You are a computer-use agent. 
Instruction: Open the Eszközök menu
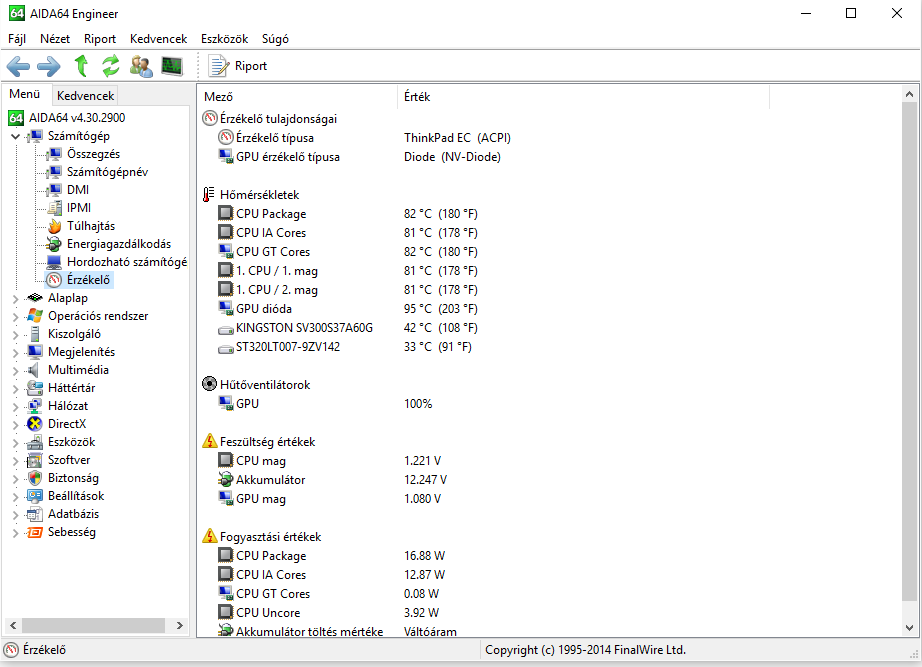tap(225, 39)
